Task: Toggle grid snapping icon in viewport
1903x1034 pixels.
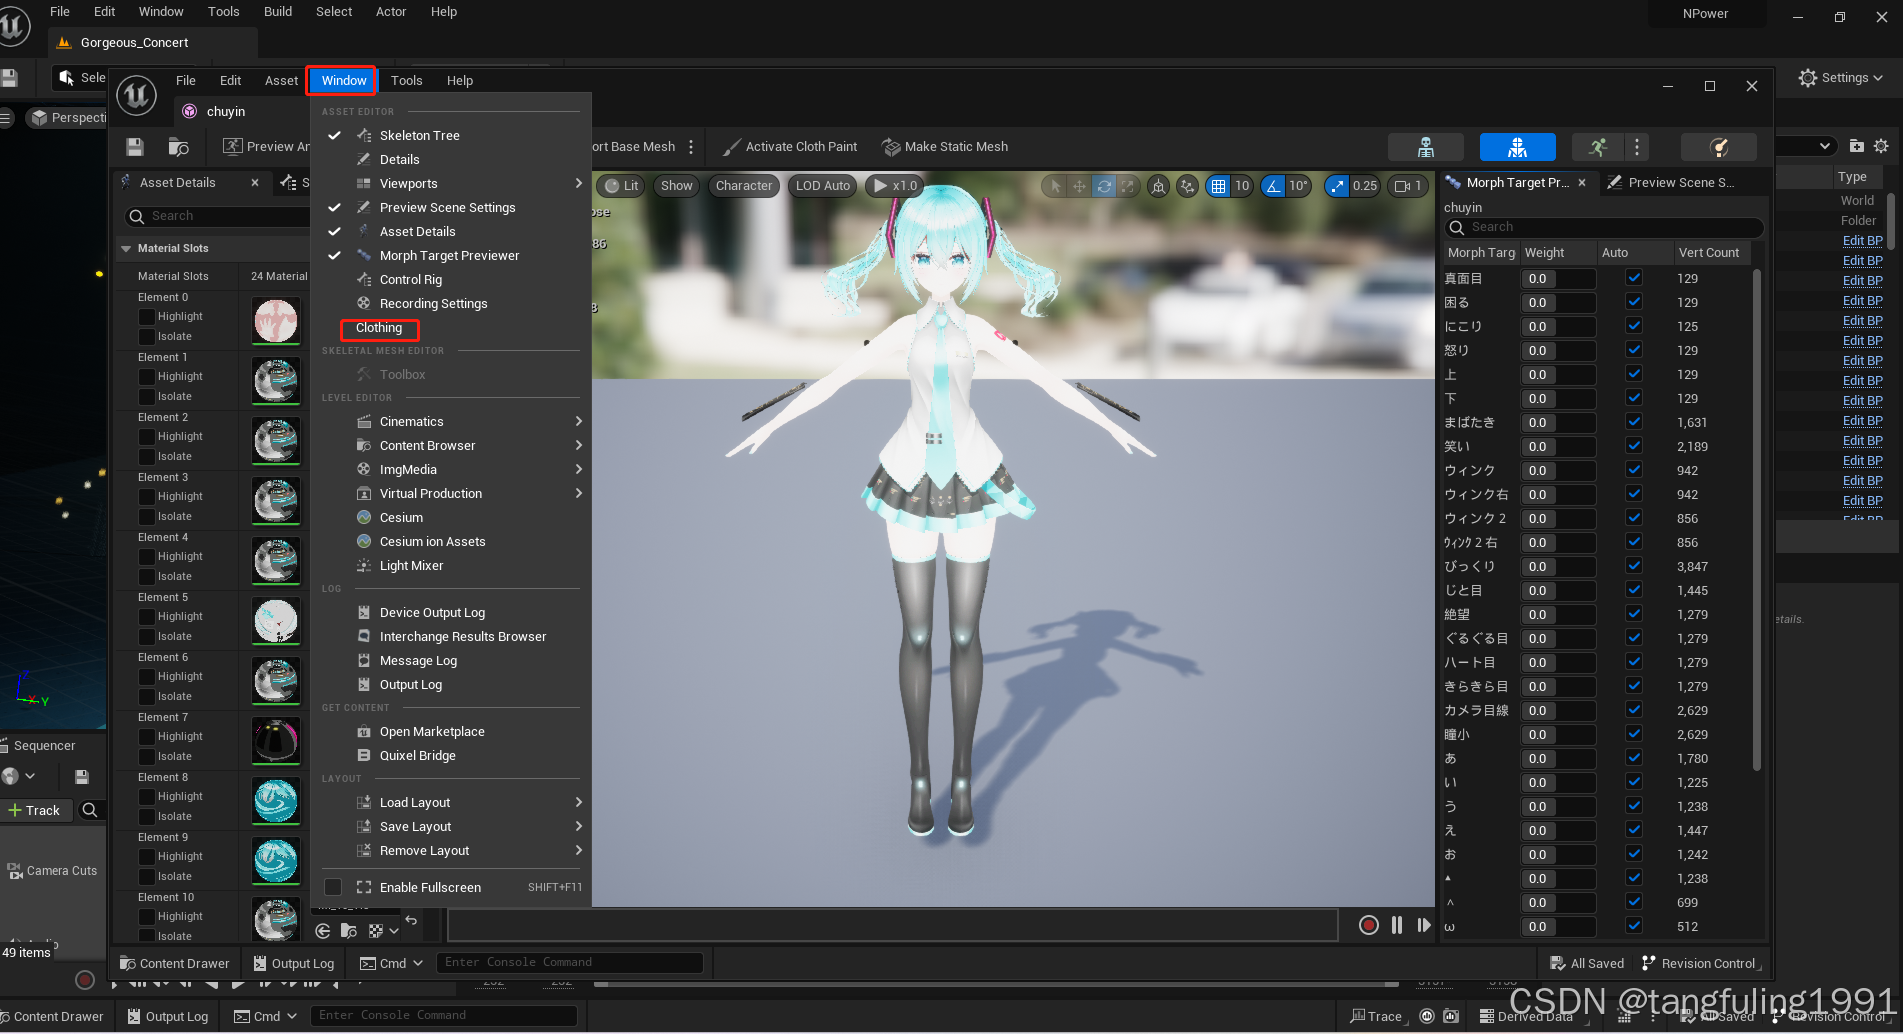Action: 1218,186
